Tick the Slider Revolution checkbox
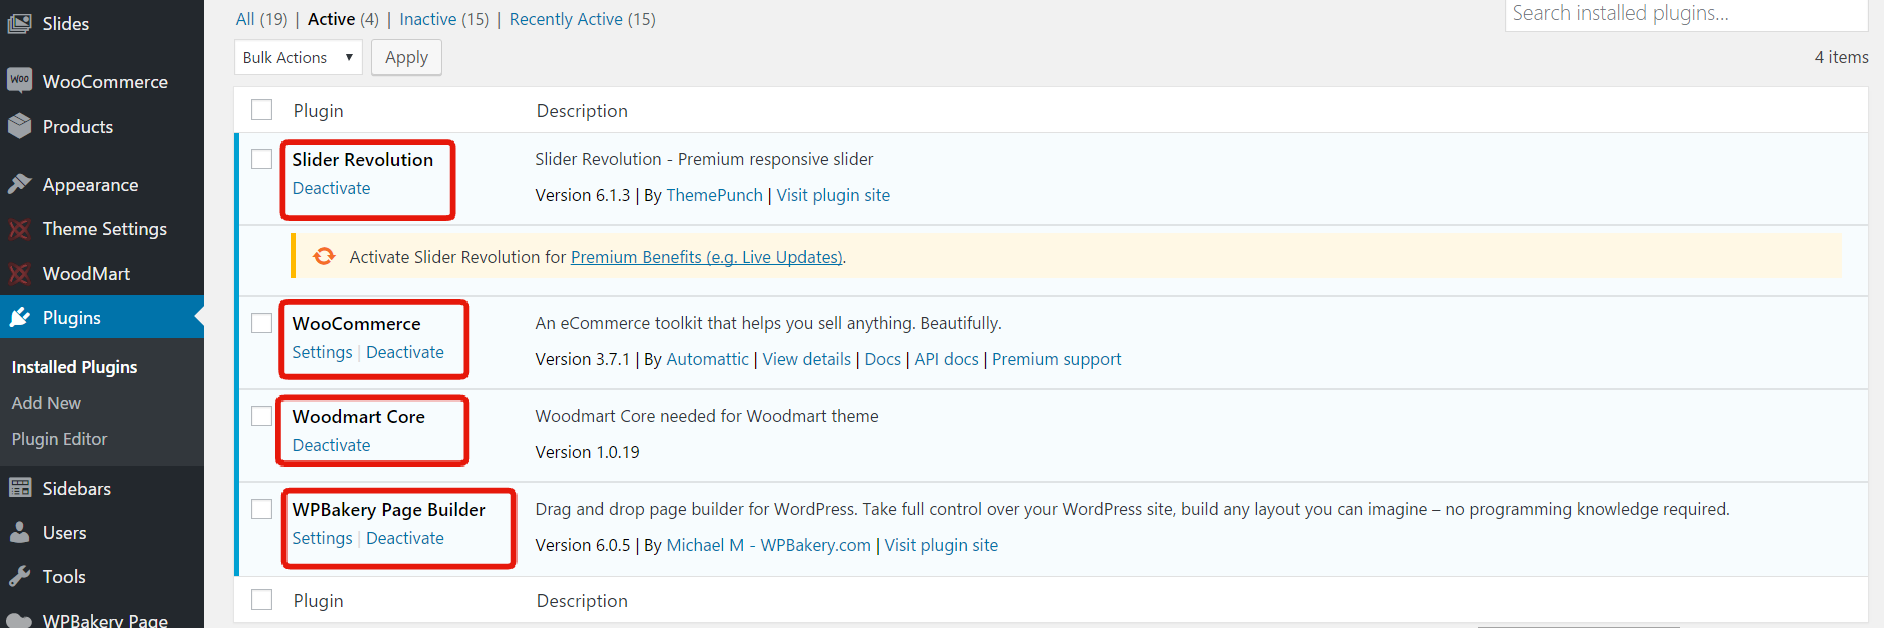Viewport: 1884px width, 628px height. click(x=262, y=160)
